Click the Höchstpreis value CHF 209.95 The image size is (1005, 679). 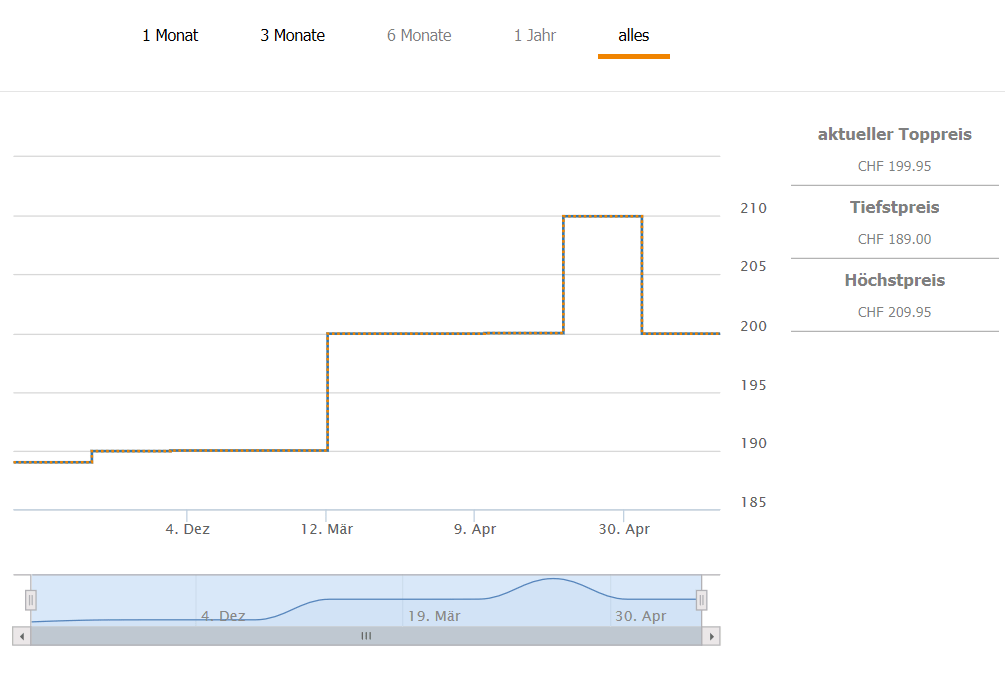click(x=894, y=312)
